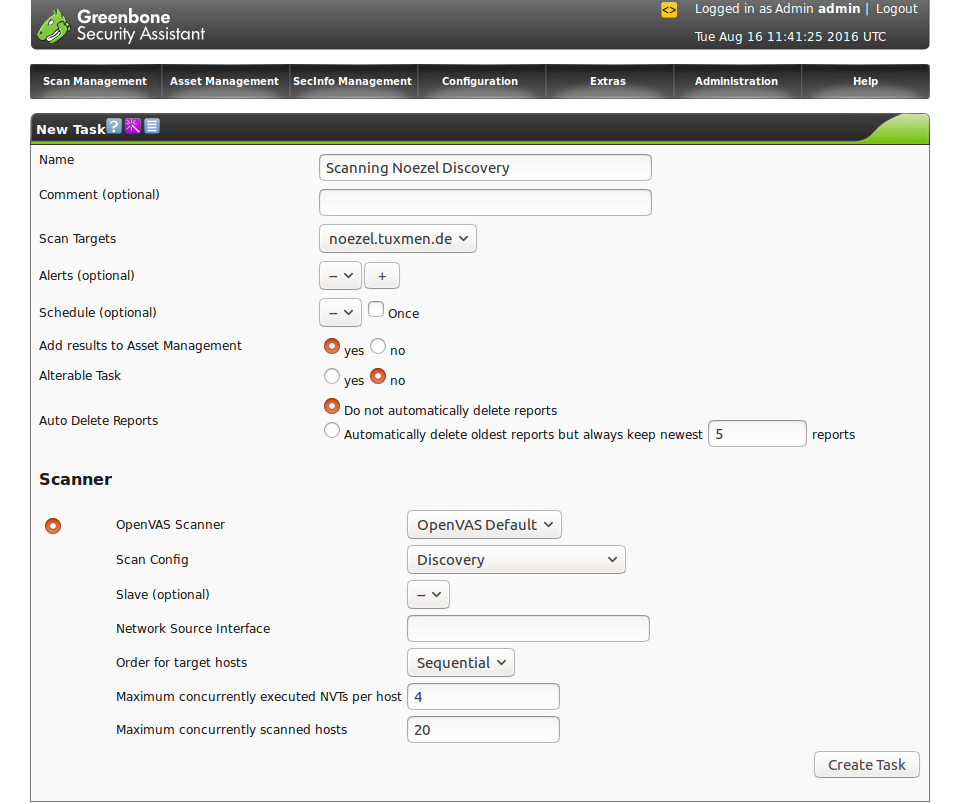The height and width of the screenshot is (804, 958).
Task: Open the OpenVAS Default scanner dropdown
Action: point(484,525)
